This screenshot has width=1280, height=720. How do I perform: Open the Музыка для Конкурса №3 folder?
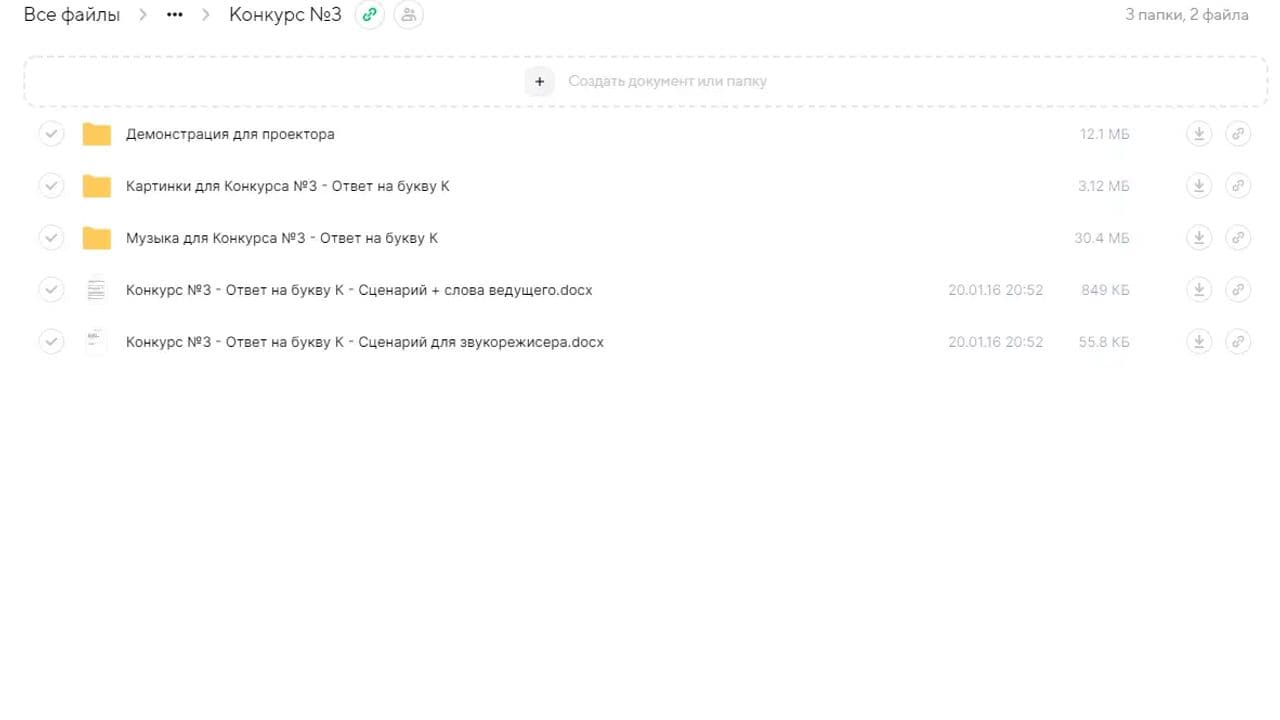click(281, 238)
